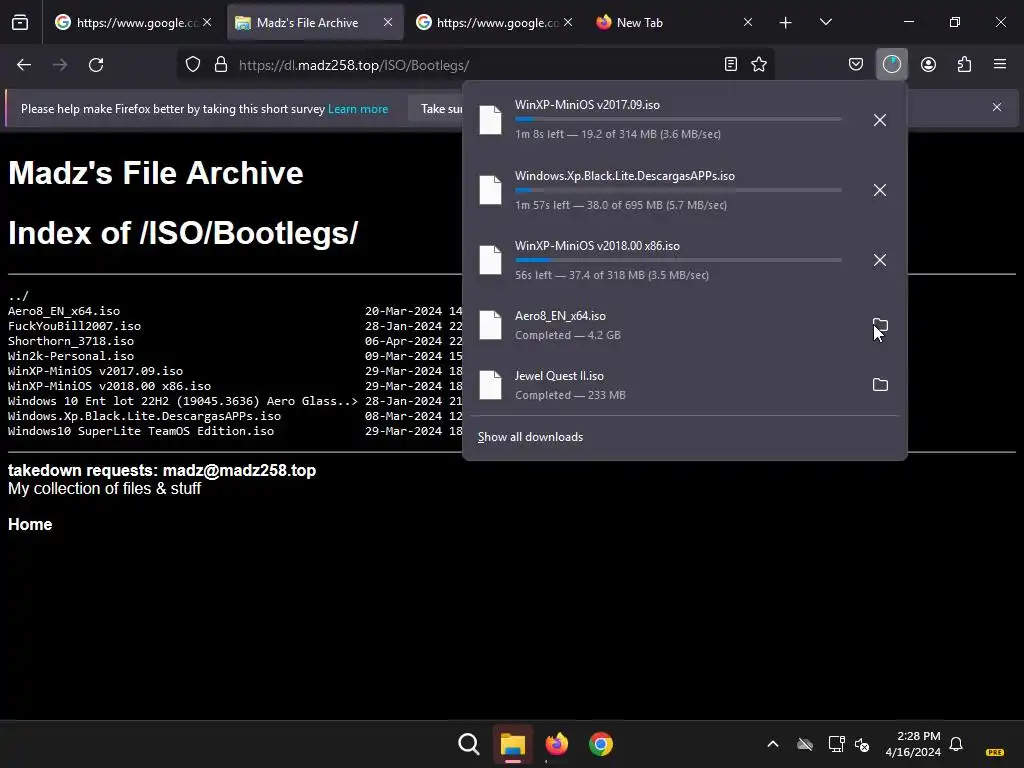The image size is (1024, 768).
Task: Open Shorthorn_3718.iso file link
Action: click(71, 341)
